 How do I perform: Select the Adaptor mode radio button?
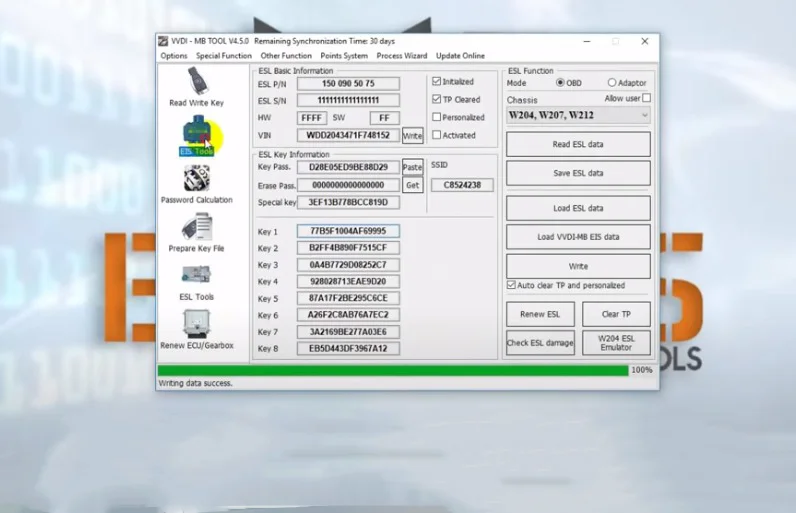[x=612, y=82]
